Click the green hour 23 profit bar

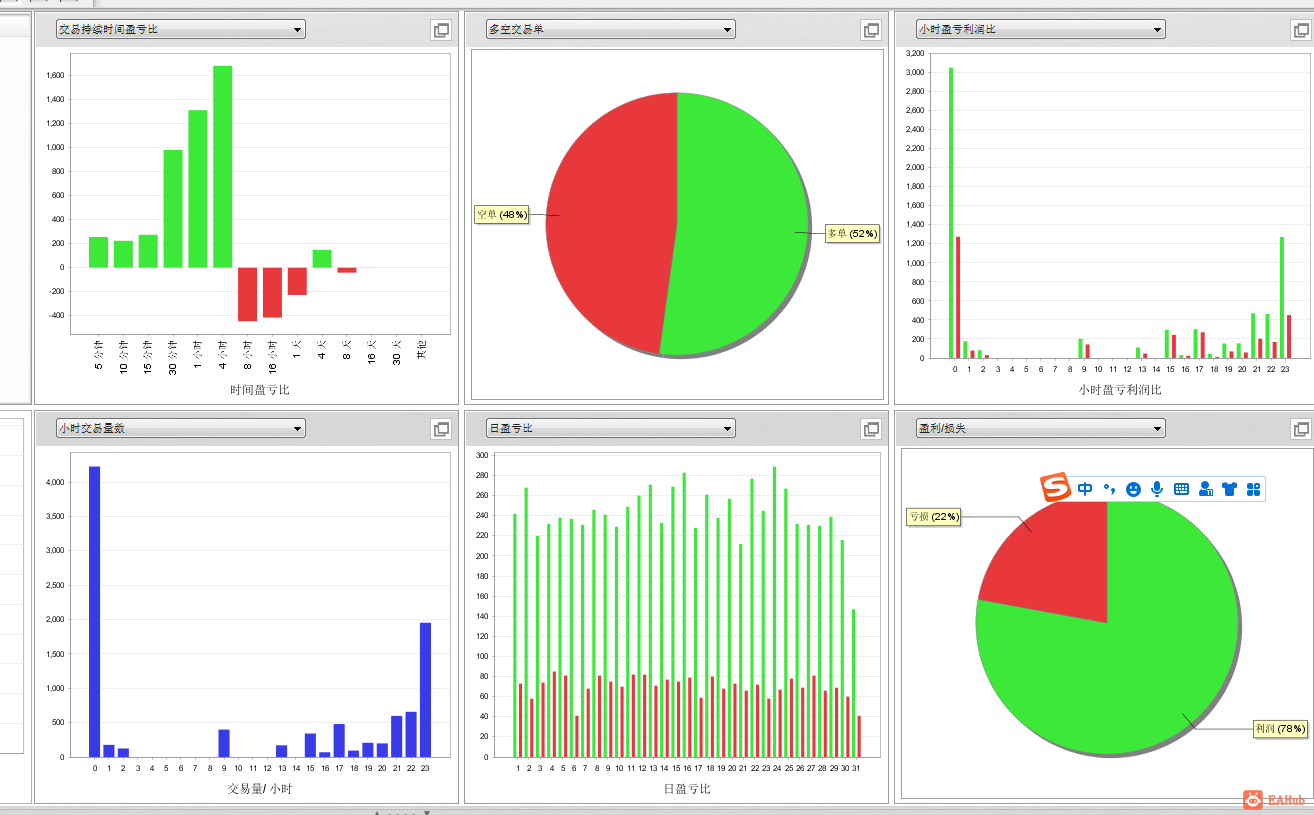(1282, 297)
